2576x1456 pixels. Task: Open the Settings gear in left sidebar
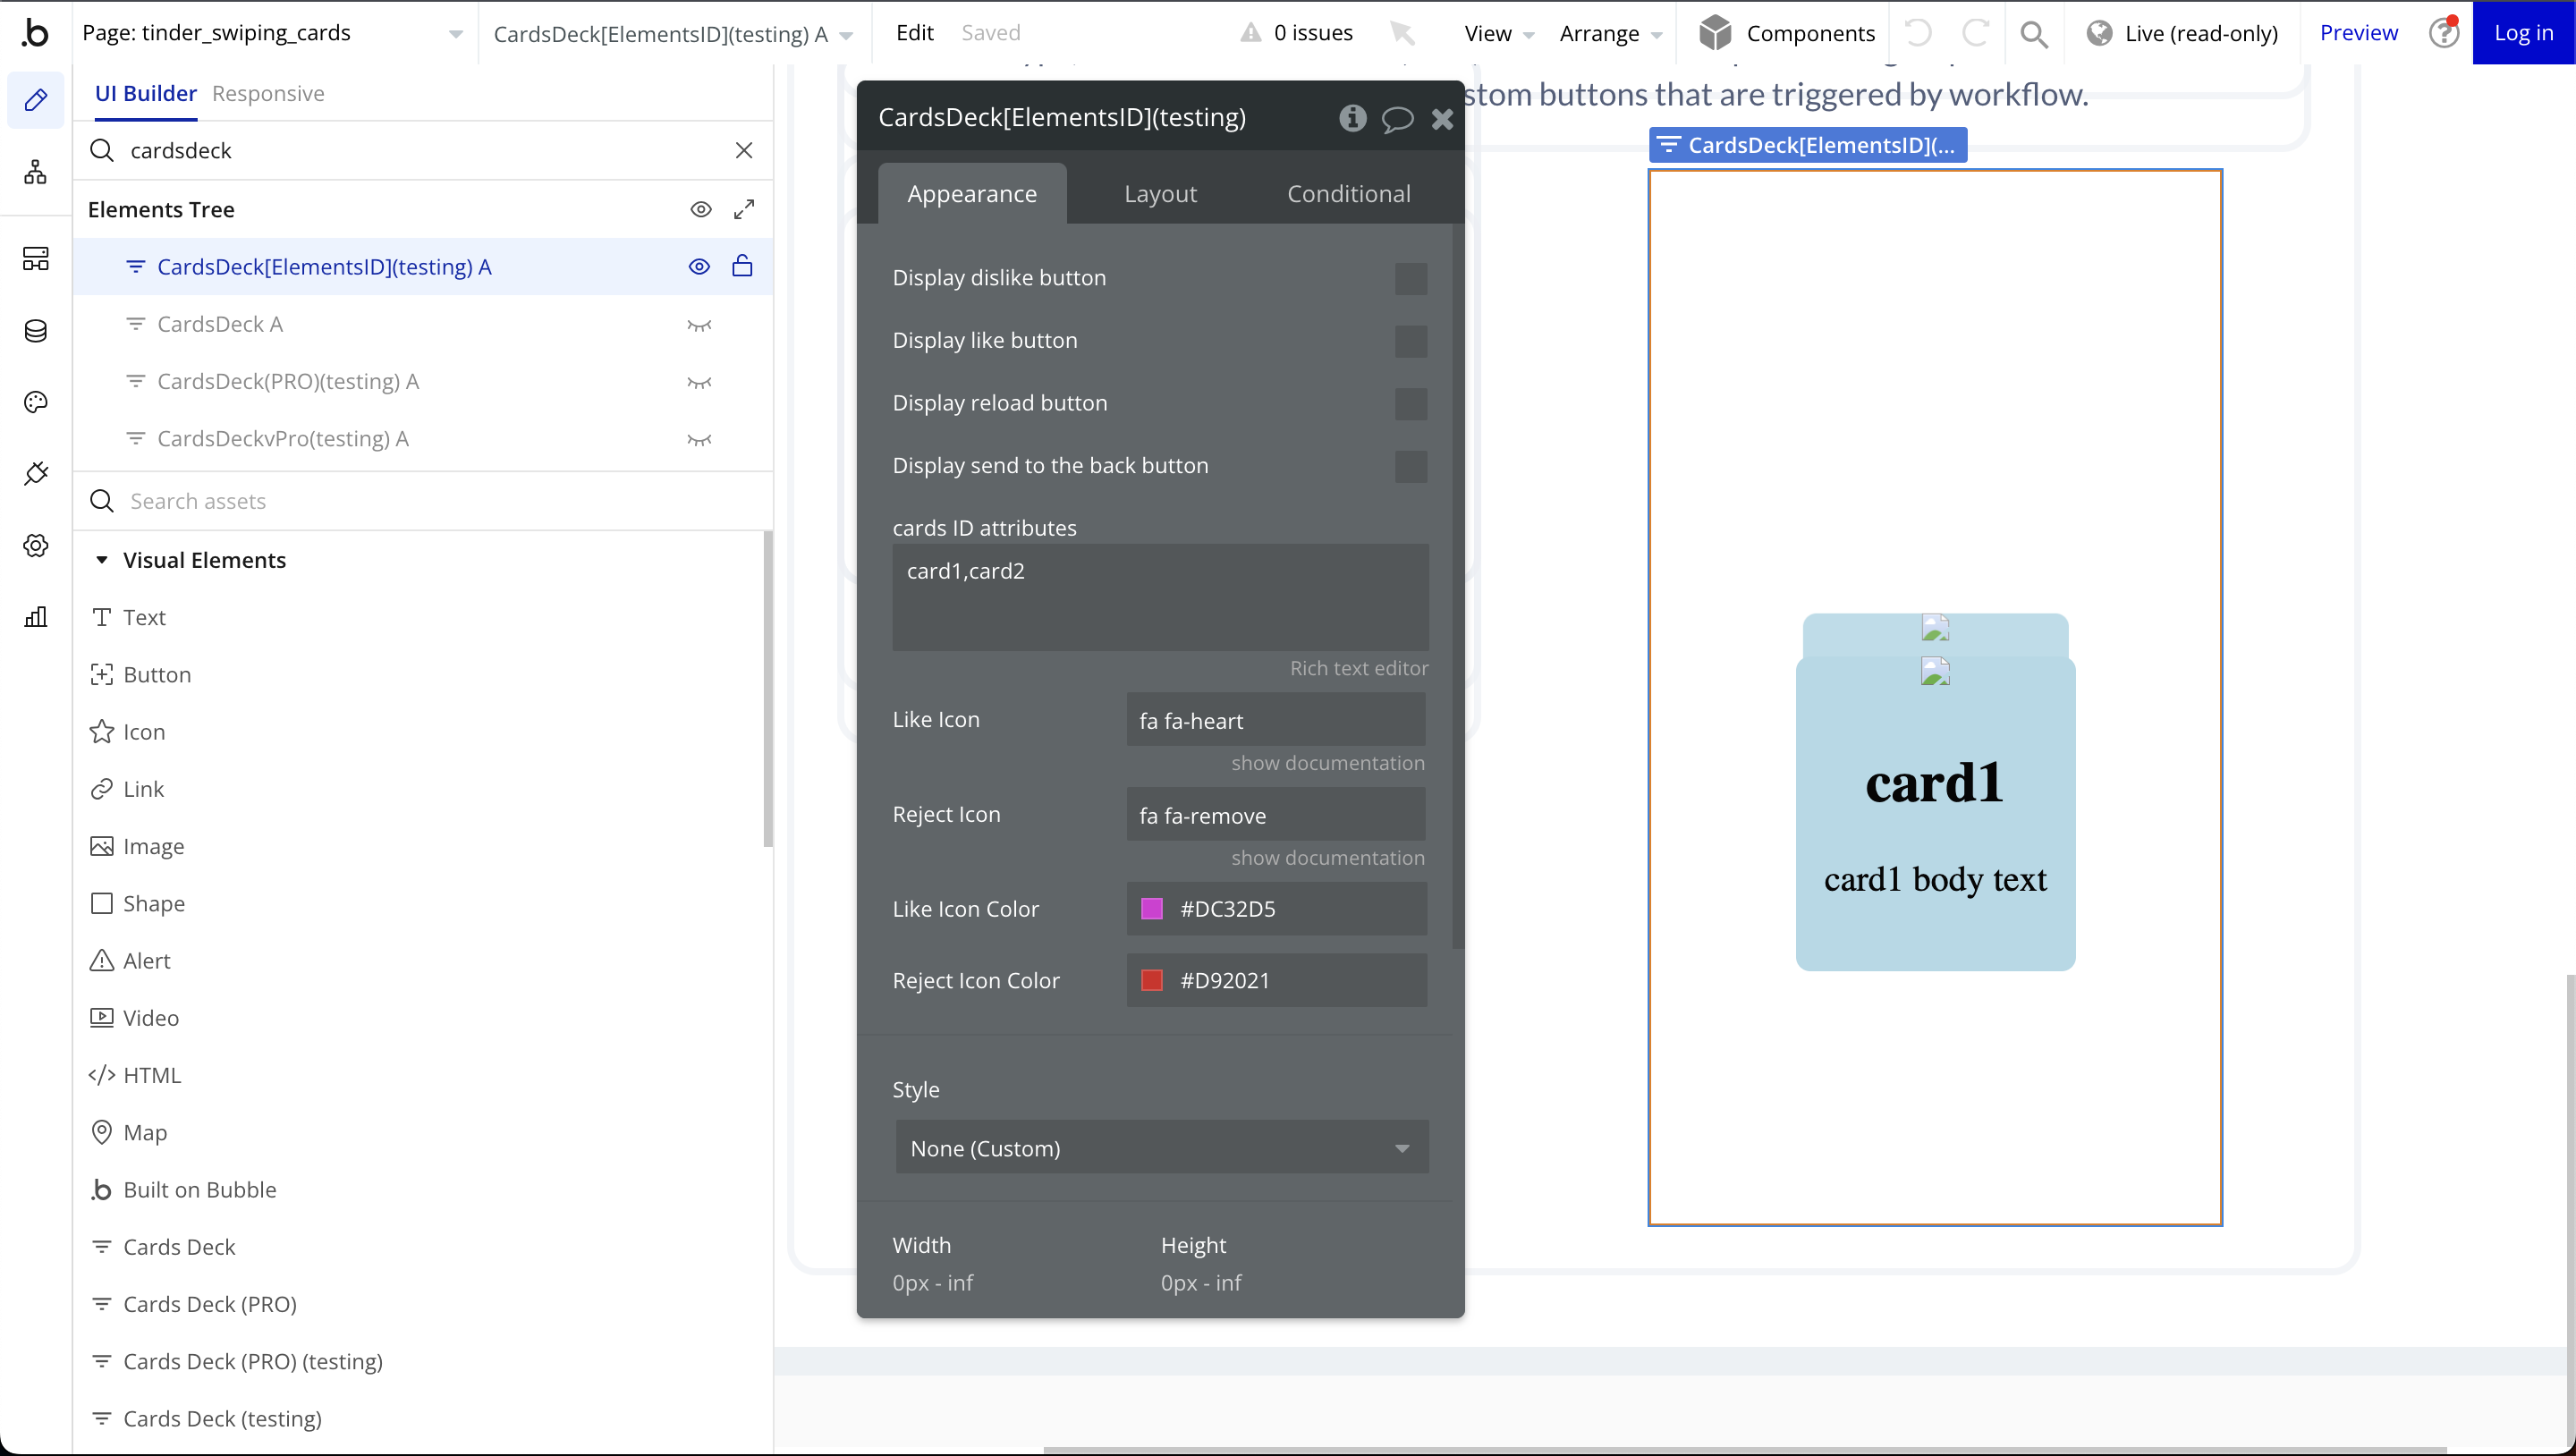(36, 545)
